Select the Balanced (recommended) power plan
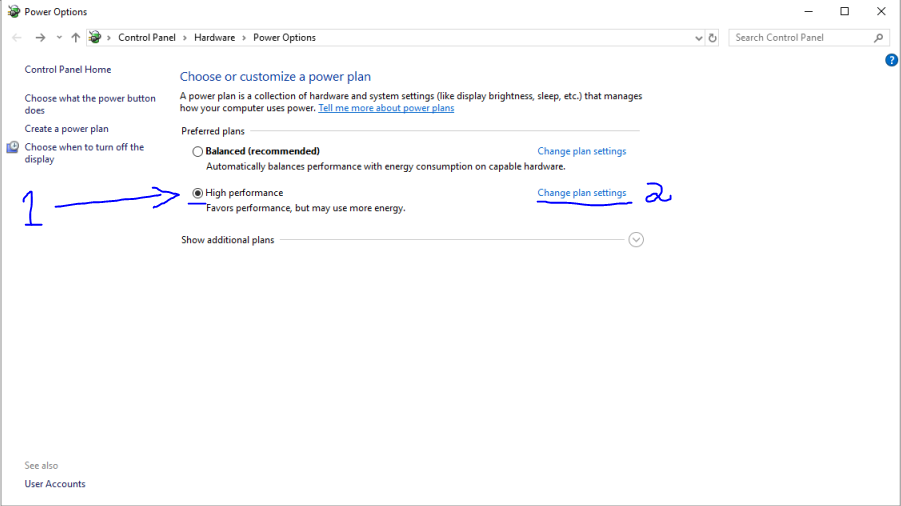Screen dimensions: 901x506 click(197, 152)
